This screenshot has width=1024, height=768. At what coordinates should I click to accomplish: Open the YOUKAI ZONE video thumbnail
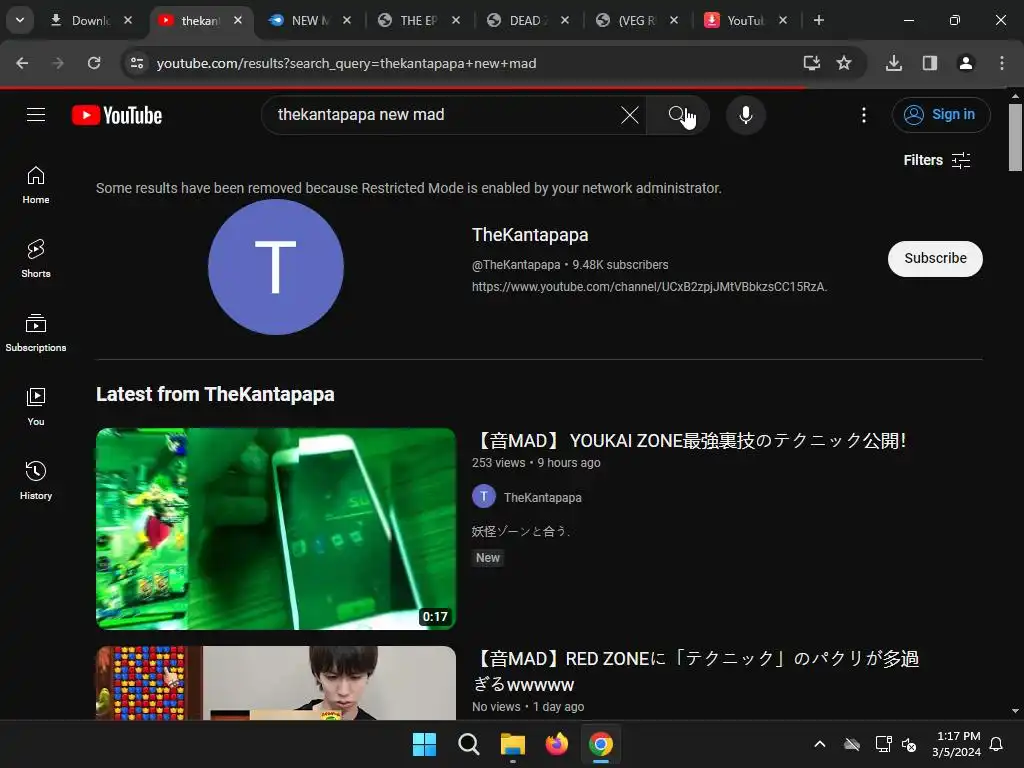[276, 528]
